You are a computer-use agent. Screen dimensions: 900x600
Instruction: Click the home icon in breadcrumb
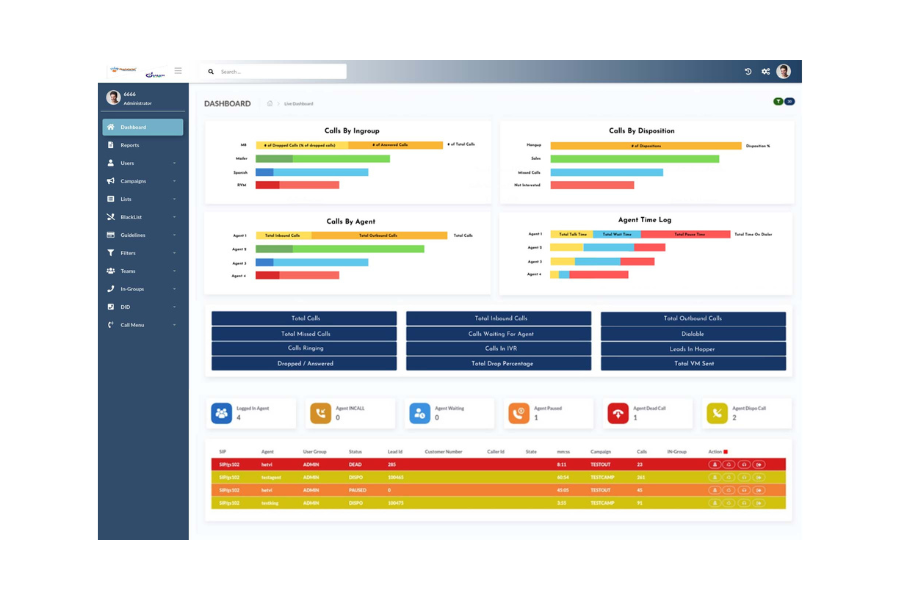pos(270,104)
